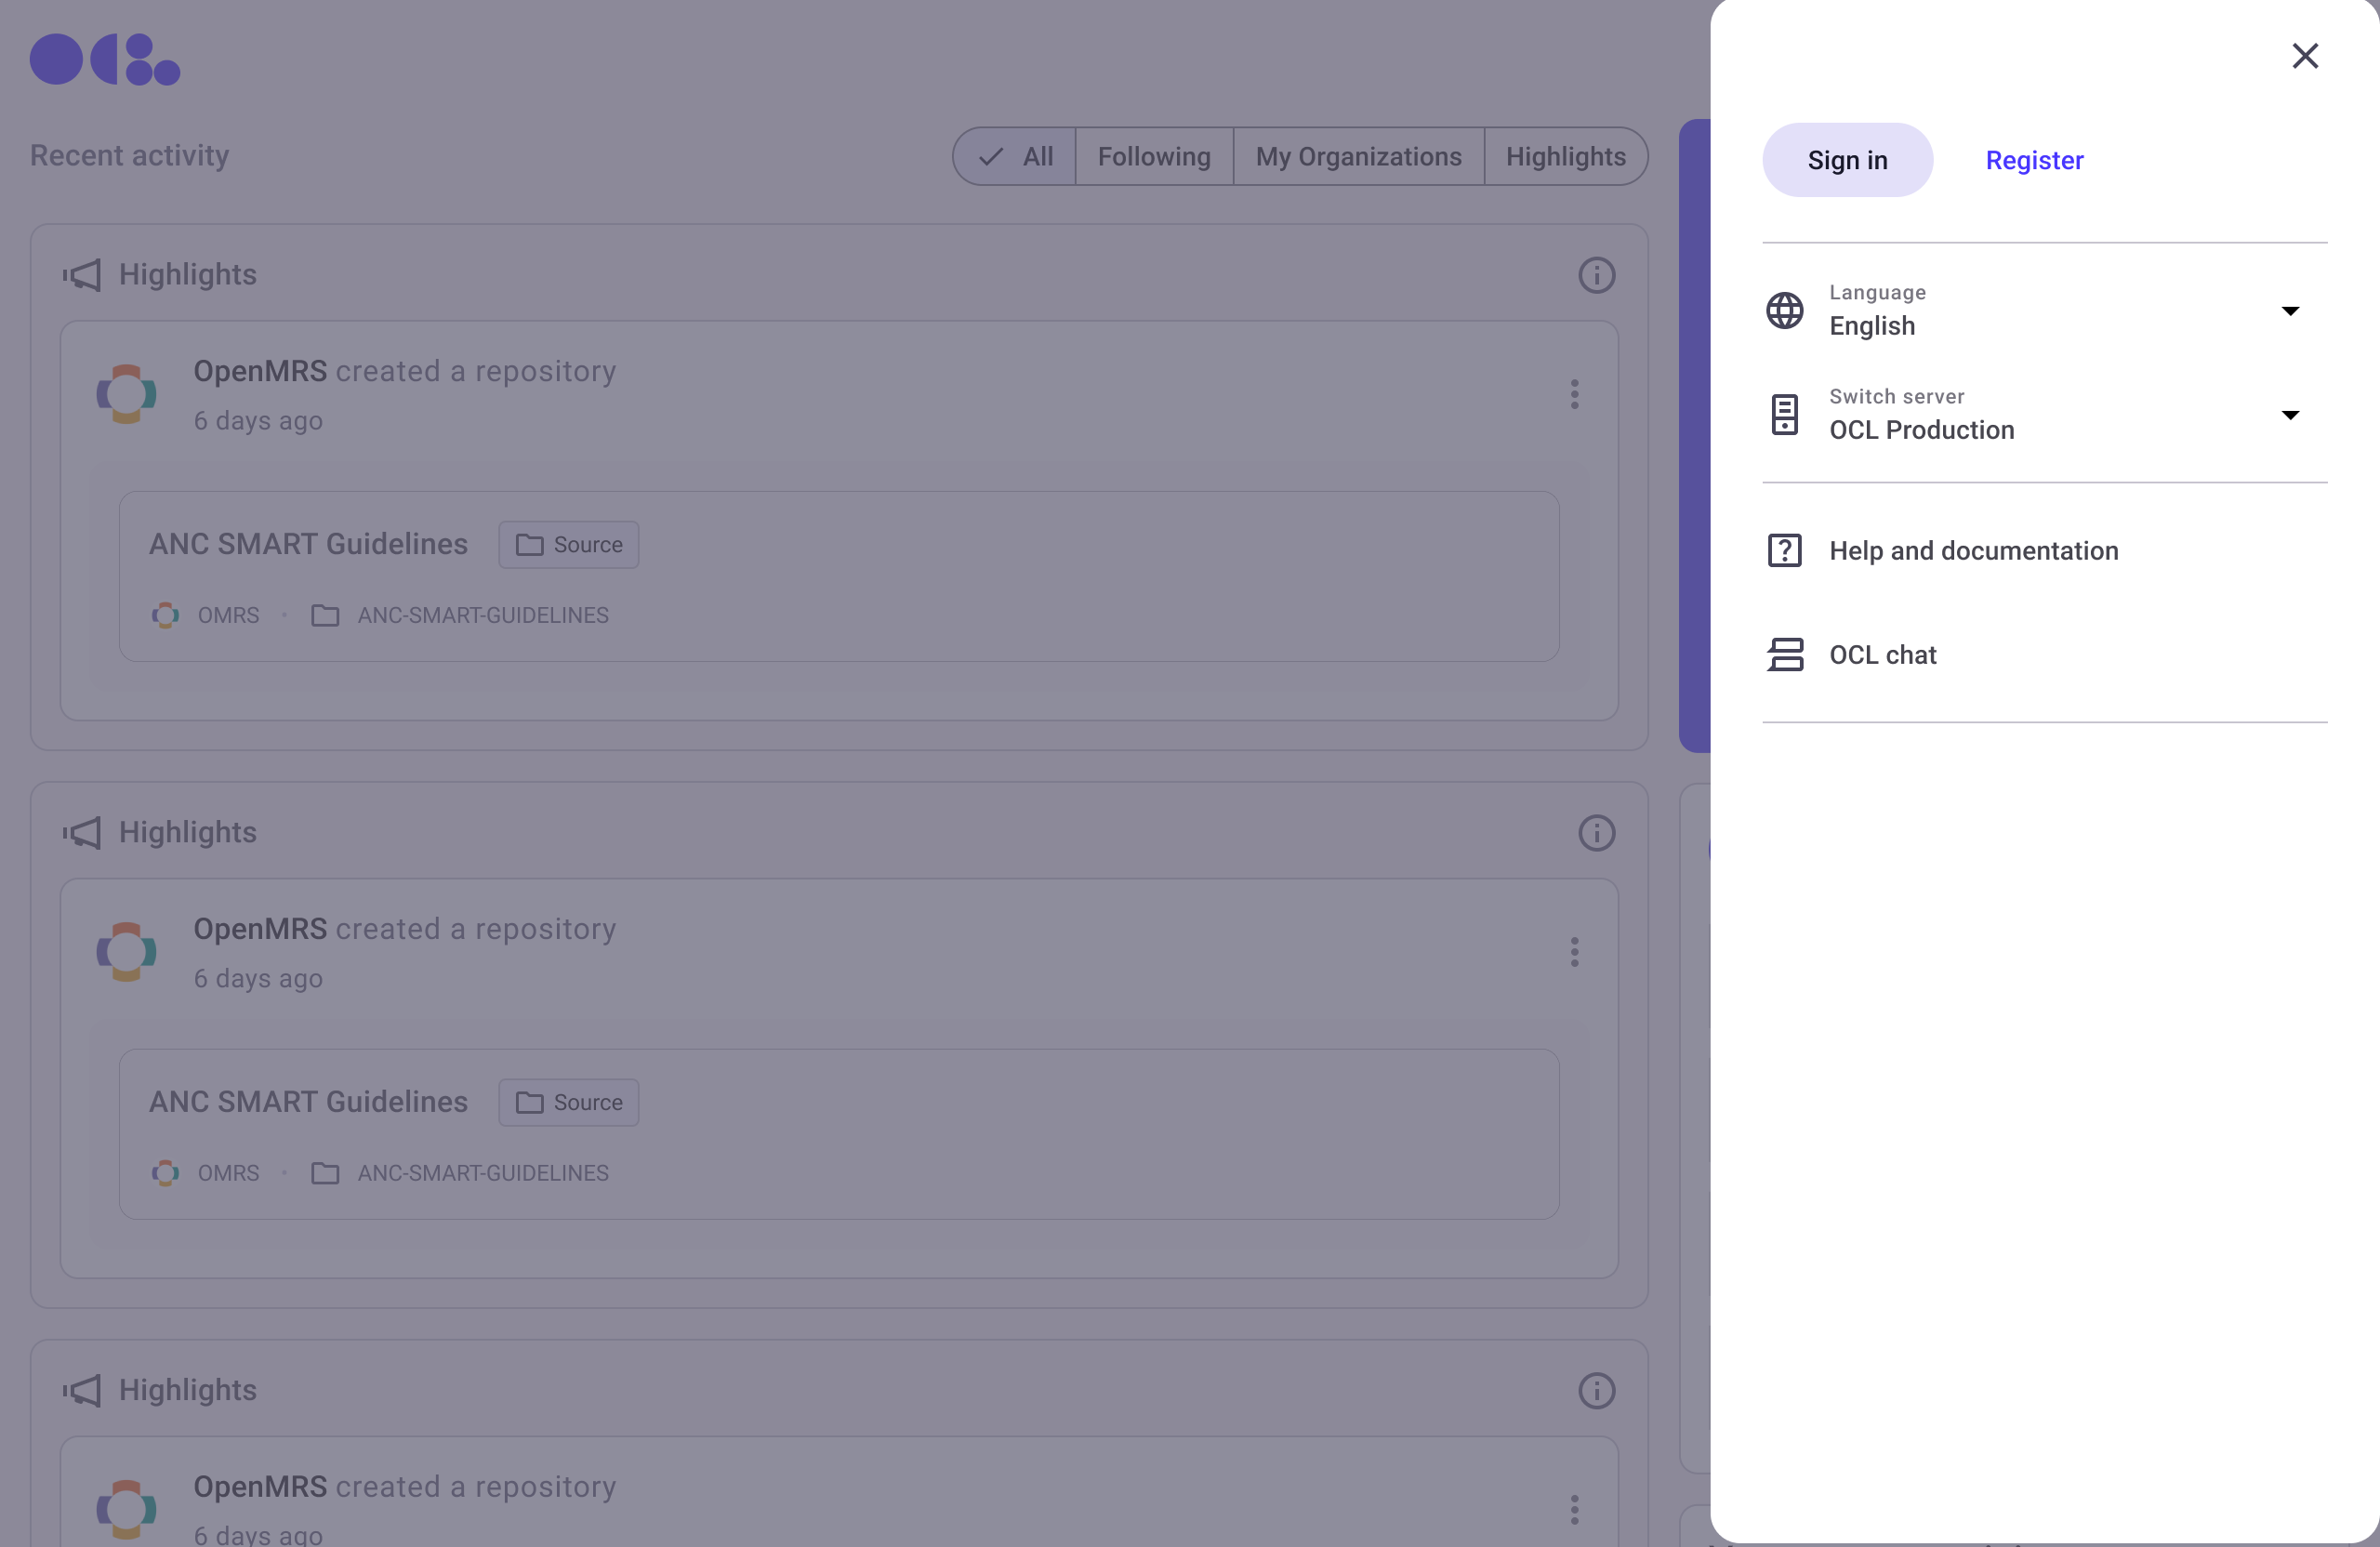Click the OCL logo icon

coord(105,60)
